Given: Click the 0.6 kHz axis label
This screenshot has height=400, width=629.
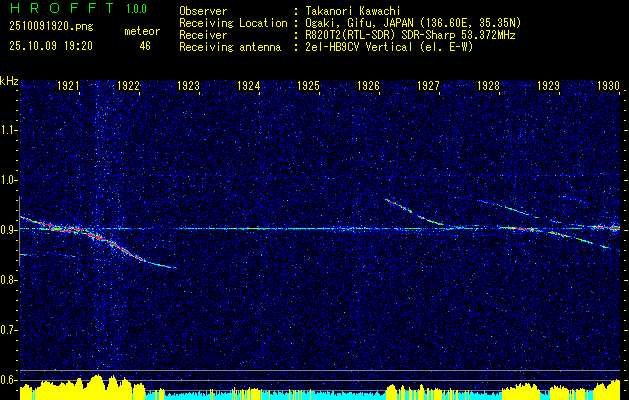Looking at the screenshot, I should click(9, 380).
